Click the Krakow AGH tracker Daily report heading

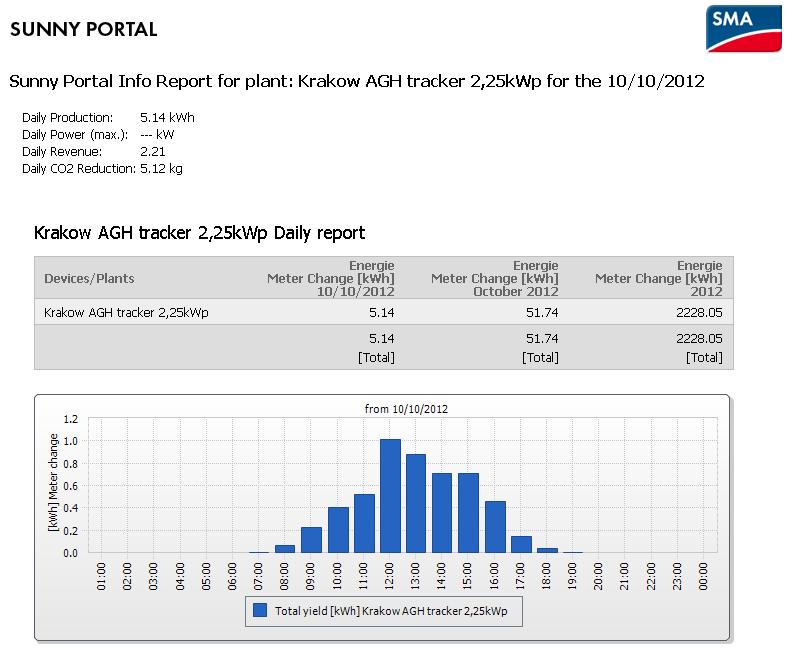[199, 233]
